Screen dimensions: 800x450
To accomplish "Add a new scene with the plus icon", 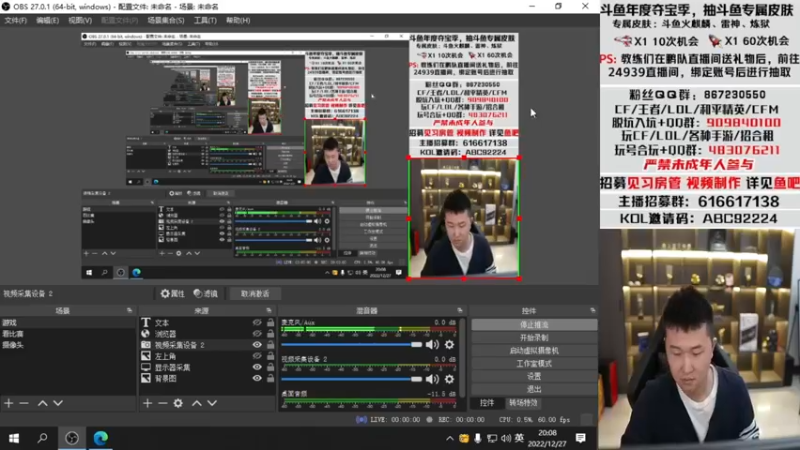I will tap(9, 403).
